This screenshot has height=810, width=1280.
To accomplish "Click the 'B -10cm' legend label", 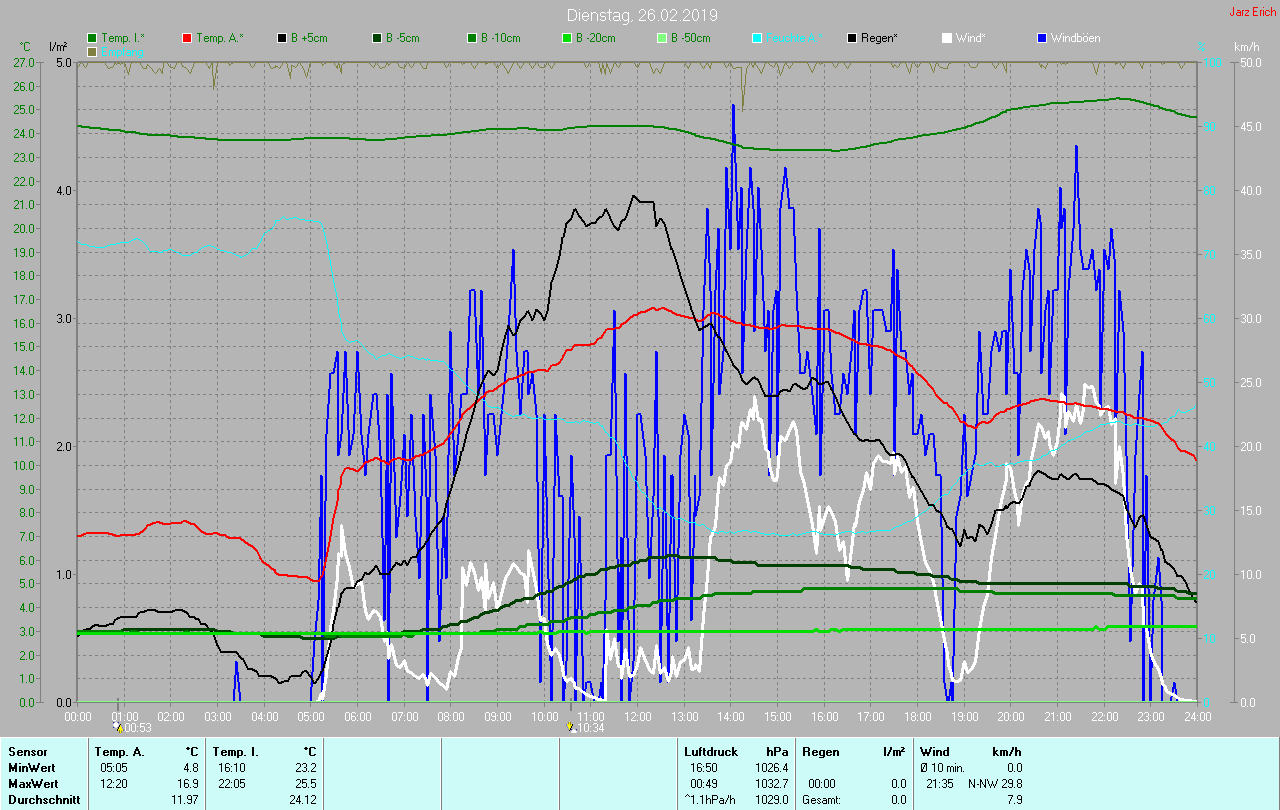I will [500, 38].
